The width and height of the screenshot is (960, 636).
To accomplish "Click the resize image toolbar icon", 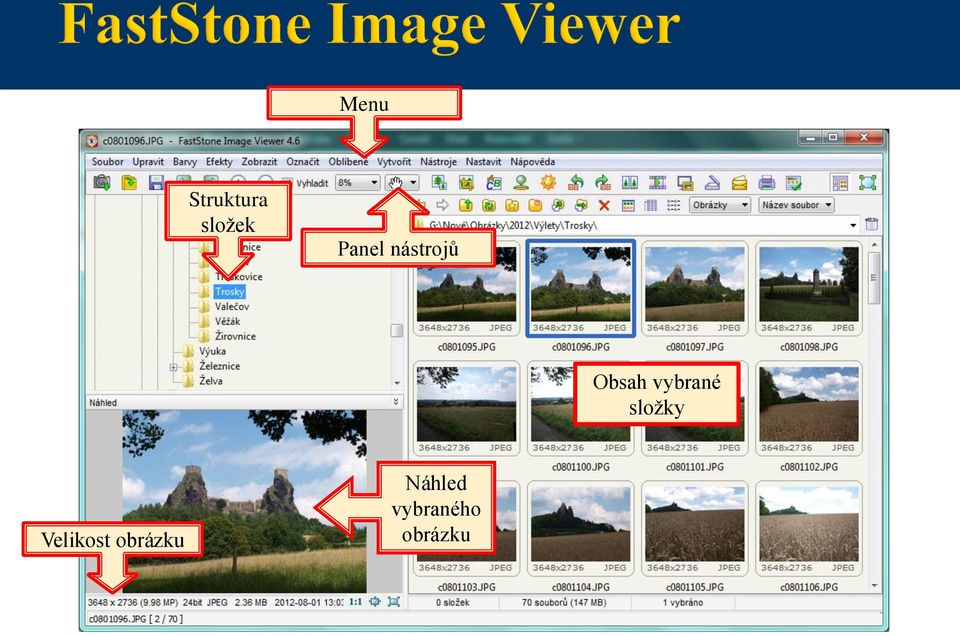I will 440,182.
